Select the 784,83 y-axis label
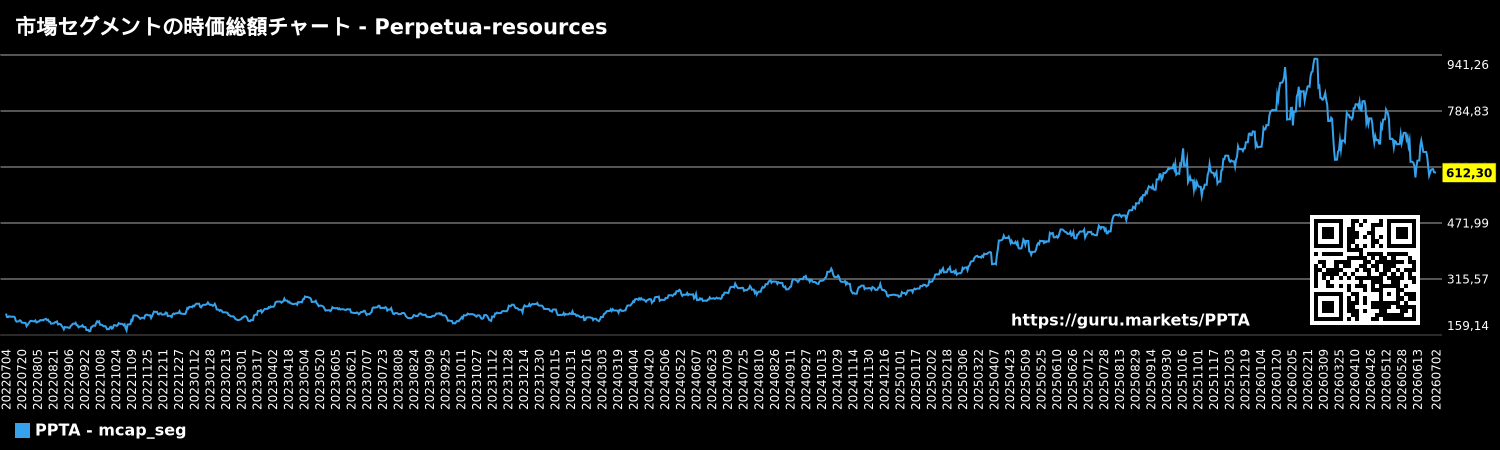Viewport: 1500px width, 450px height. [x=1468, y=111]
